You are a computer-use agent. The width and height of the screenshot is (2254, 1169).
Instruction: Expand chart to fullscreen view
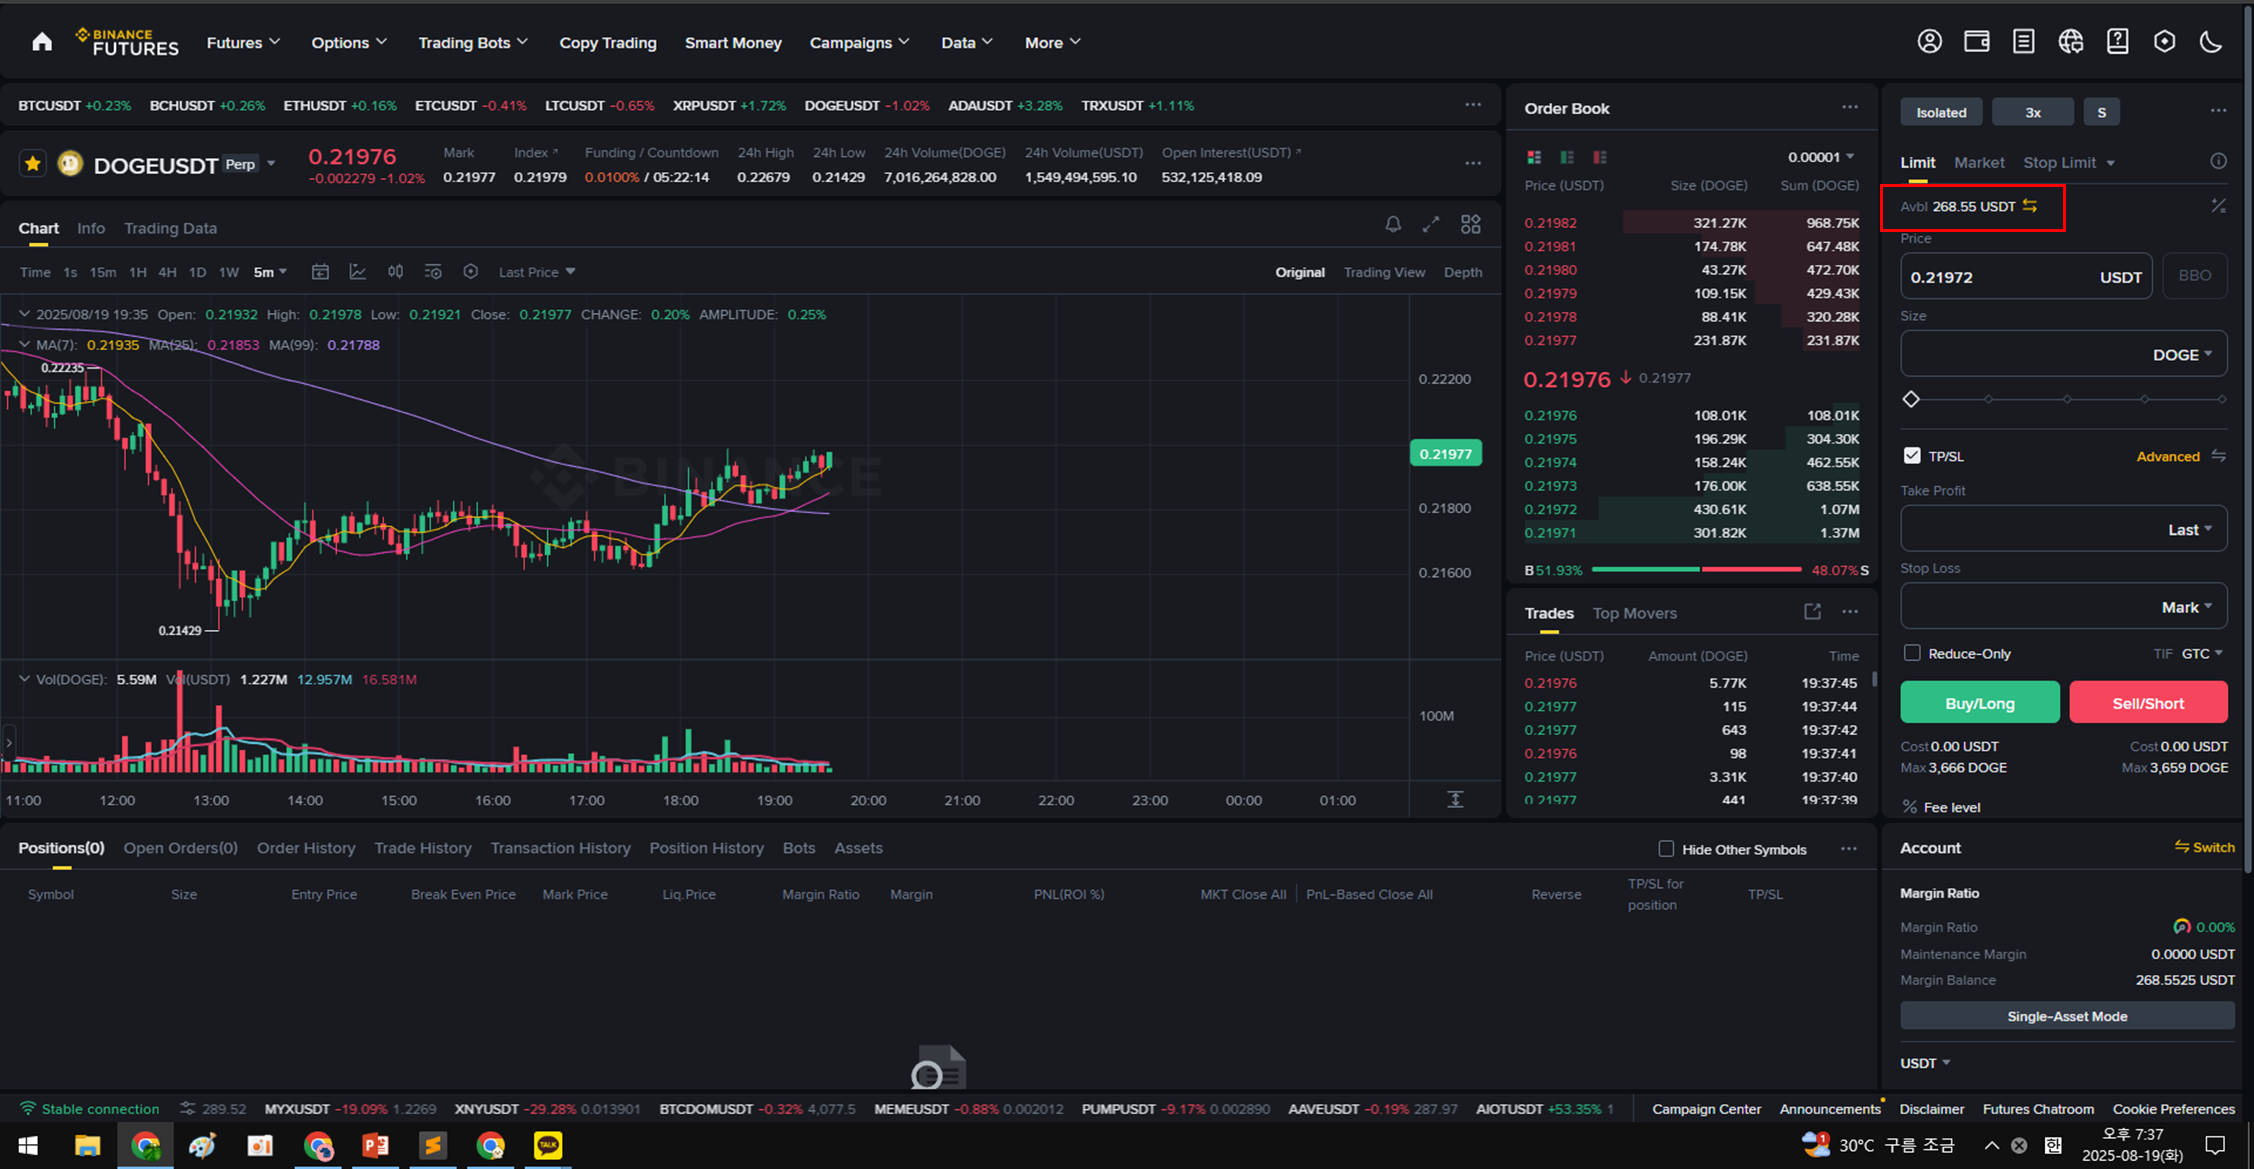[1431, 225]
